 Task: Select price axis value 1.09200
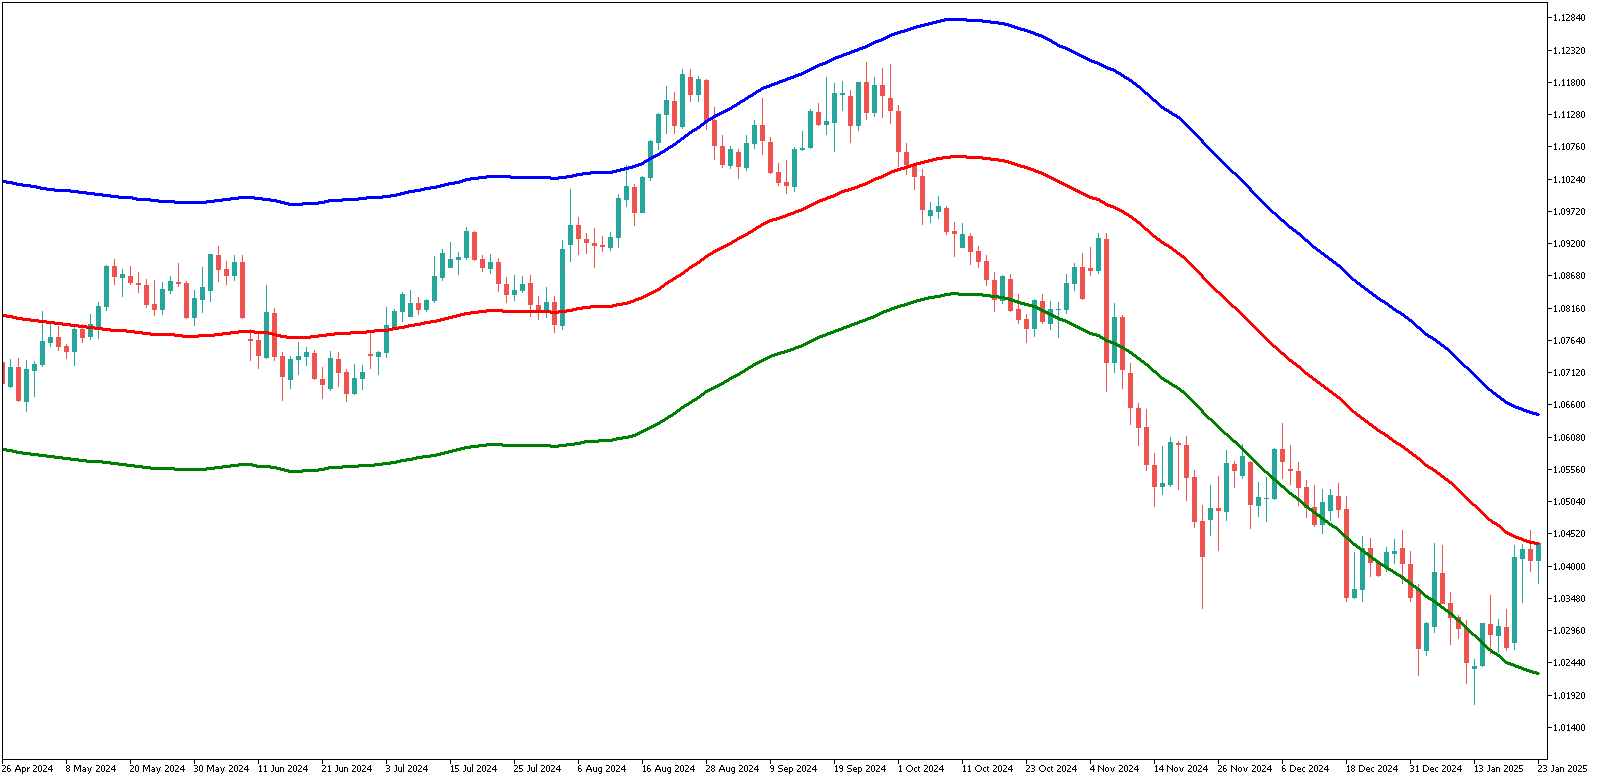click(1569, 243)
